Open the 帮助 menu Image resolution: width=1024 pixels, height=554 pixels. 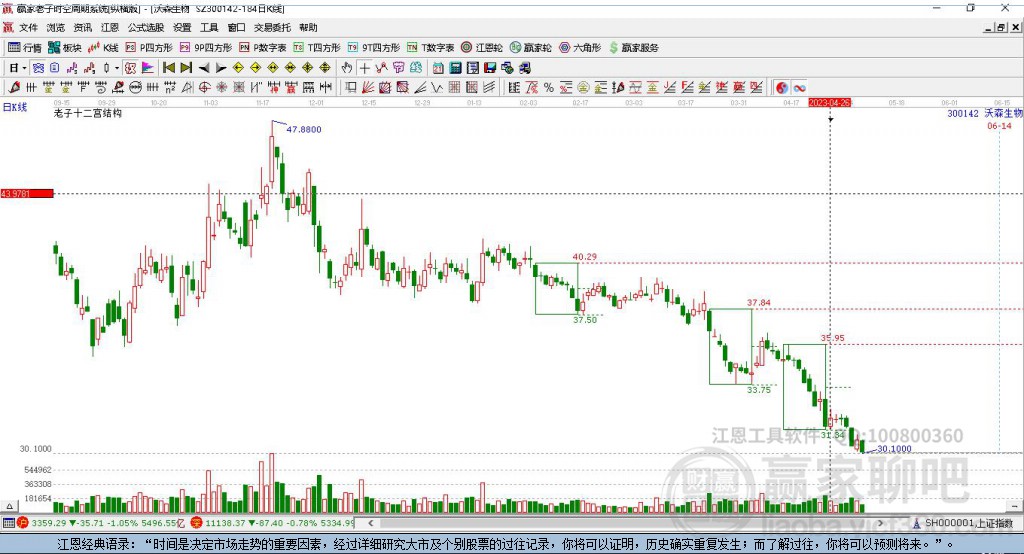click(308, 27)
